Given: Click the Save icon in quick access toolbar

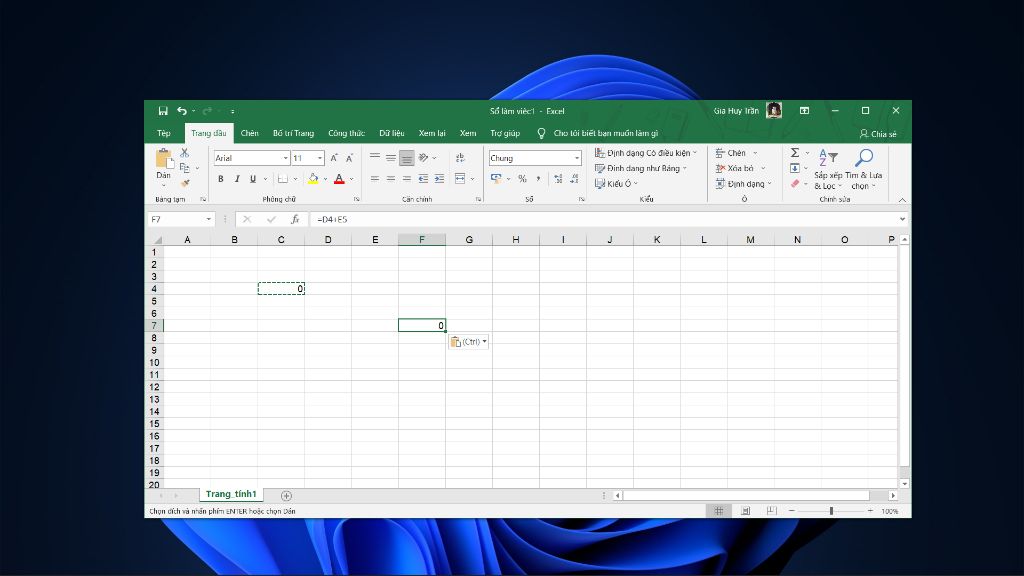Looking at the screenshot, I should point(163,111).
